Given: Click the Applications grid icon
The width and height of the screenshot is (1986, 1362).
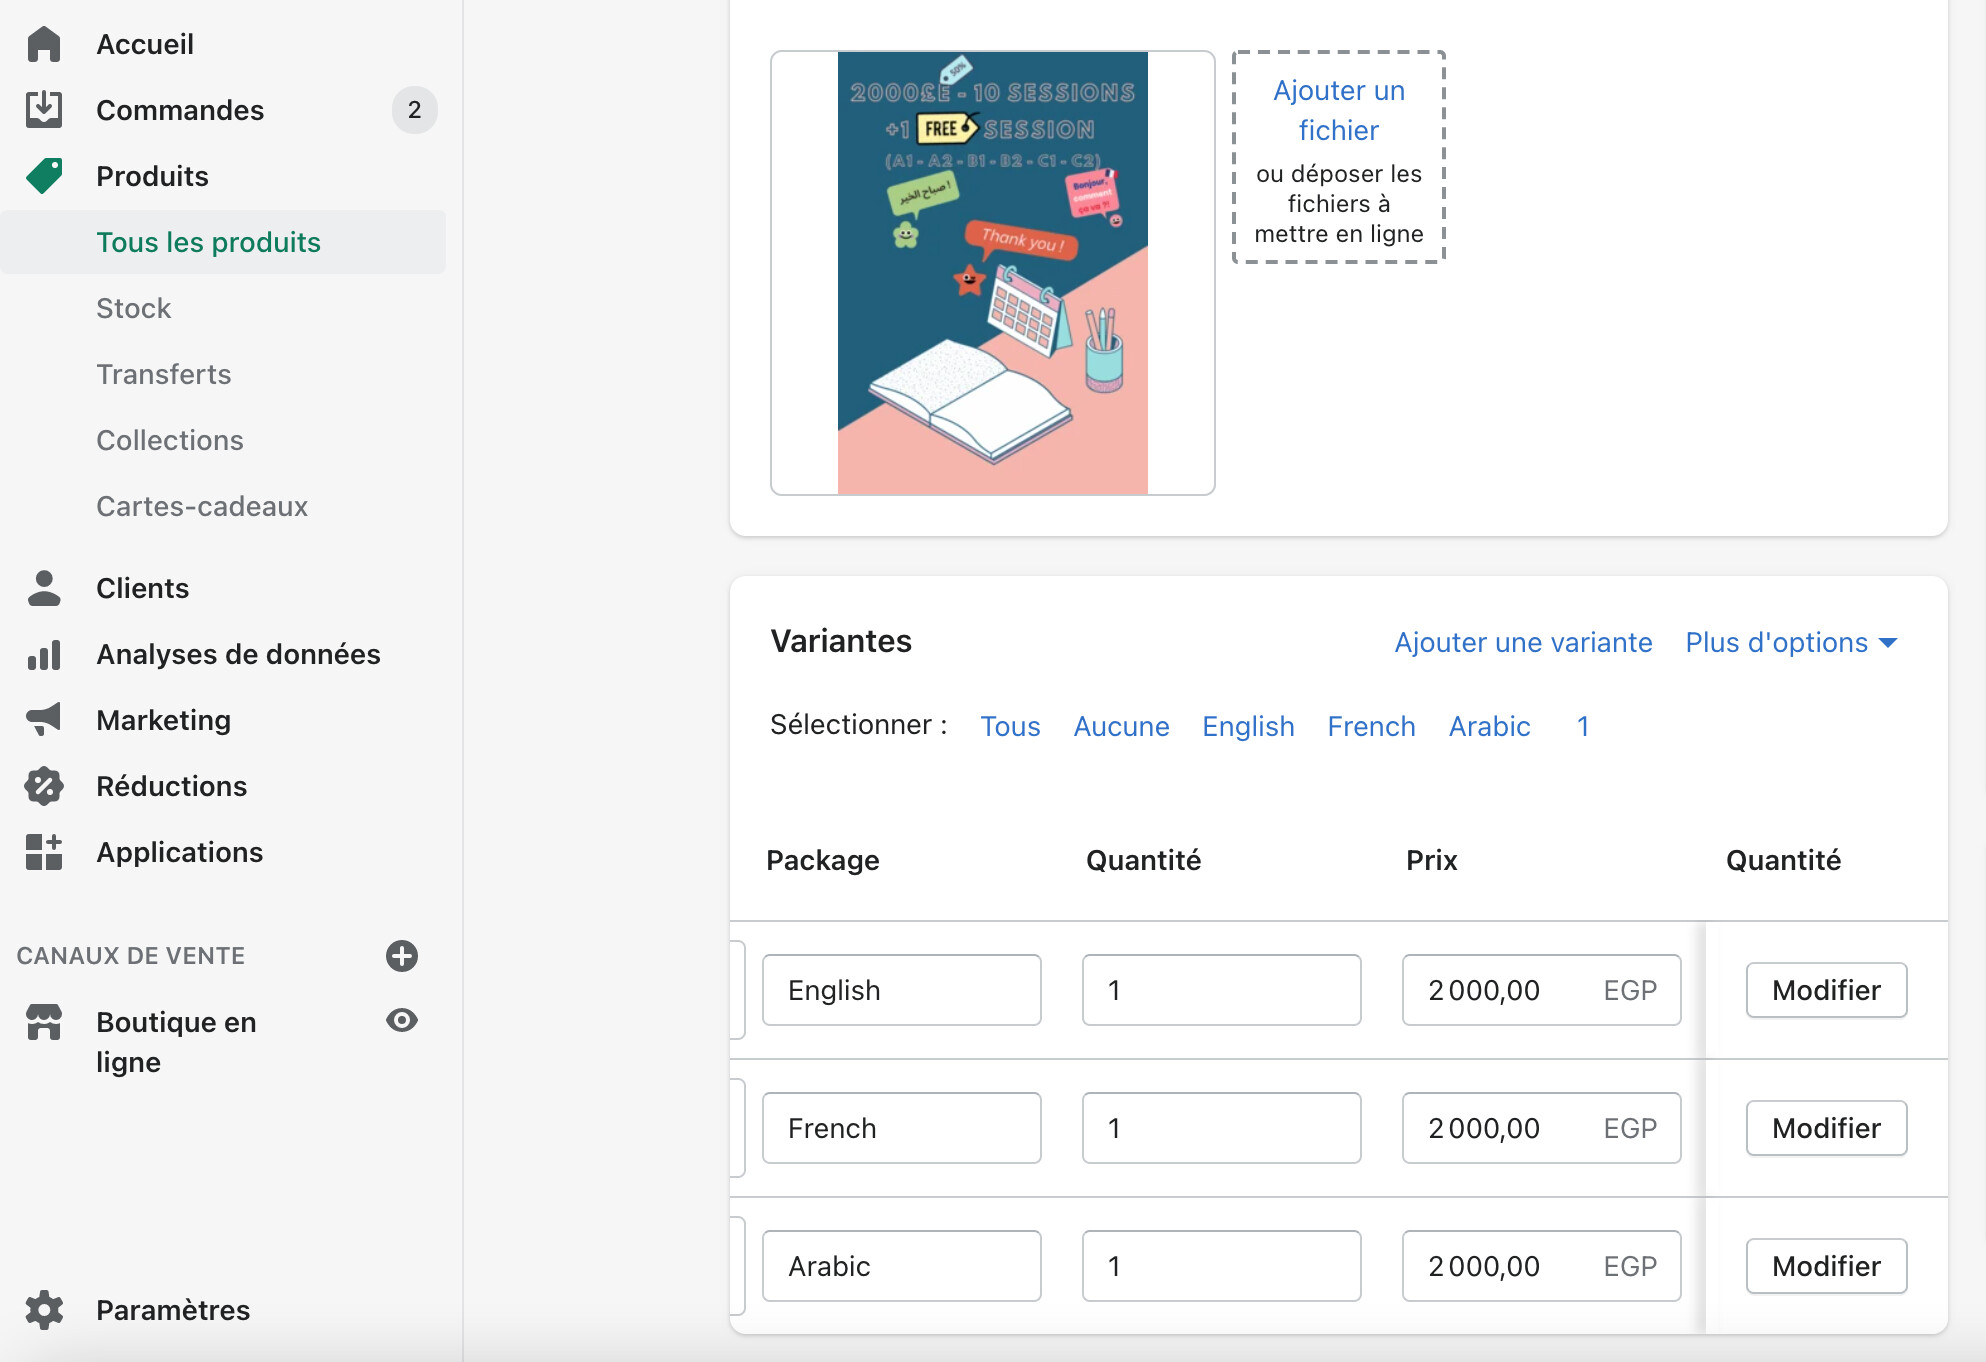Looking at the screenshot, I should pyautogui.click(x=44, y=852).
